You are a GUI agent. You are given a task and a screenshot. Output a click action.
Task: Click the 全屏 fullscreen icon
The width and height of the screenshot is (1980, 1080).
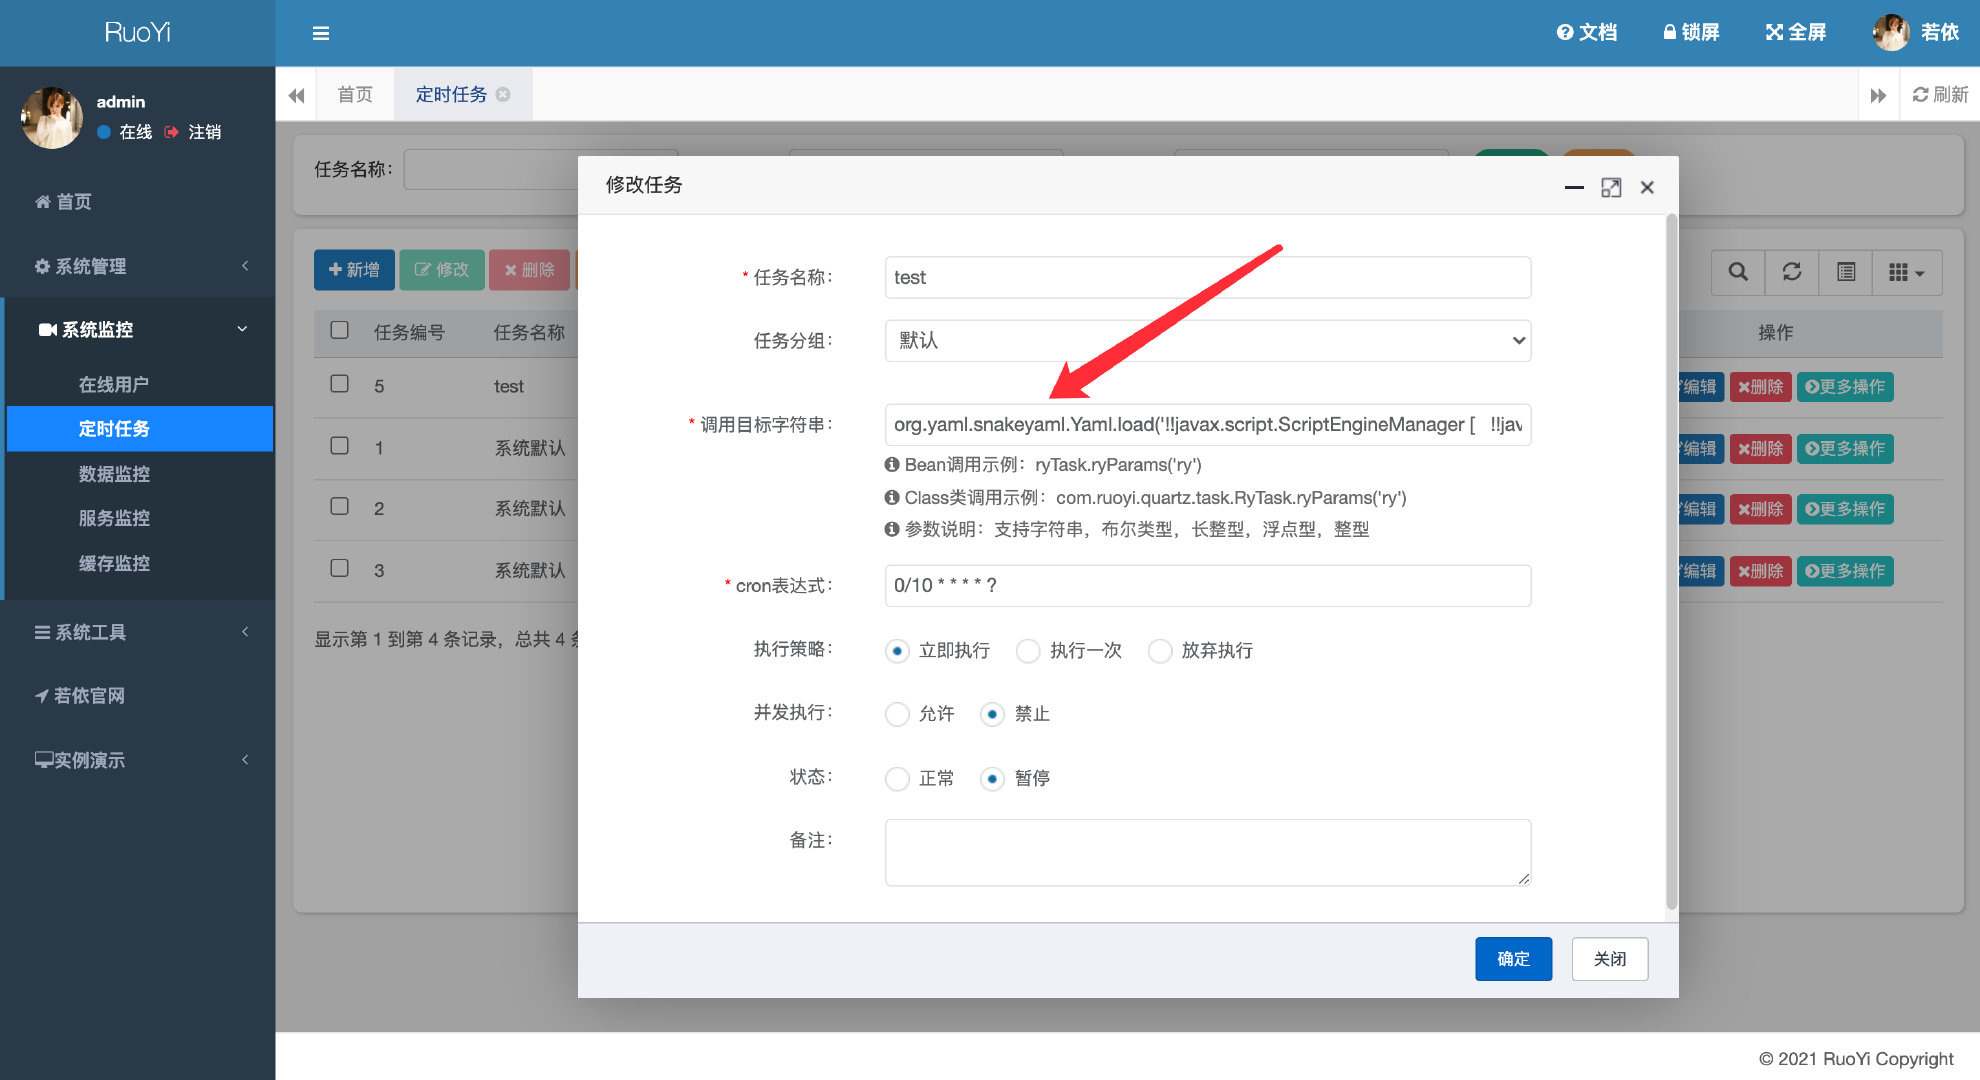1810,33
